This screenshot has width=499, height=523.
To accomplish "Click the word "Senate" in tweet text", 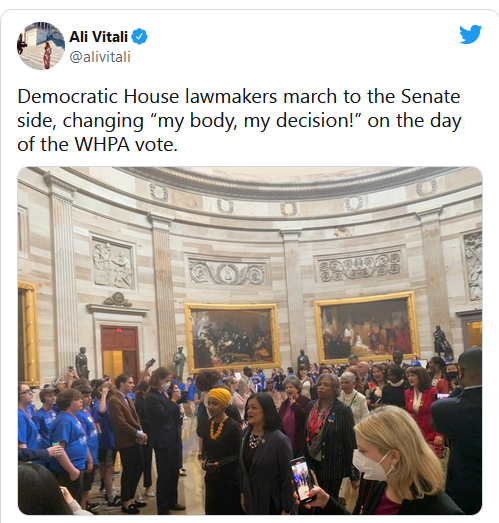I will [430, 97].
